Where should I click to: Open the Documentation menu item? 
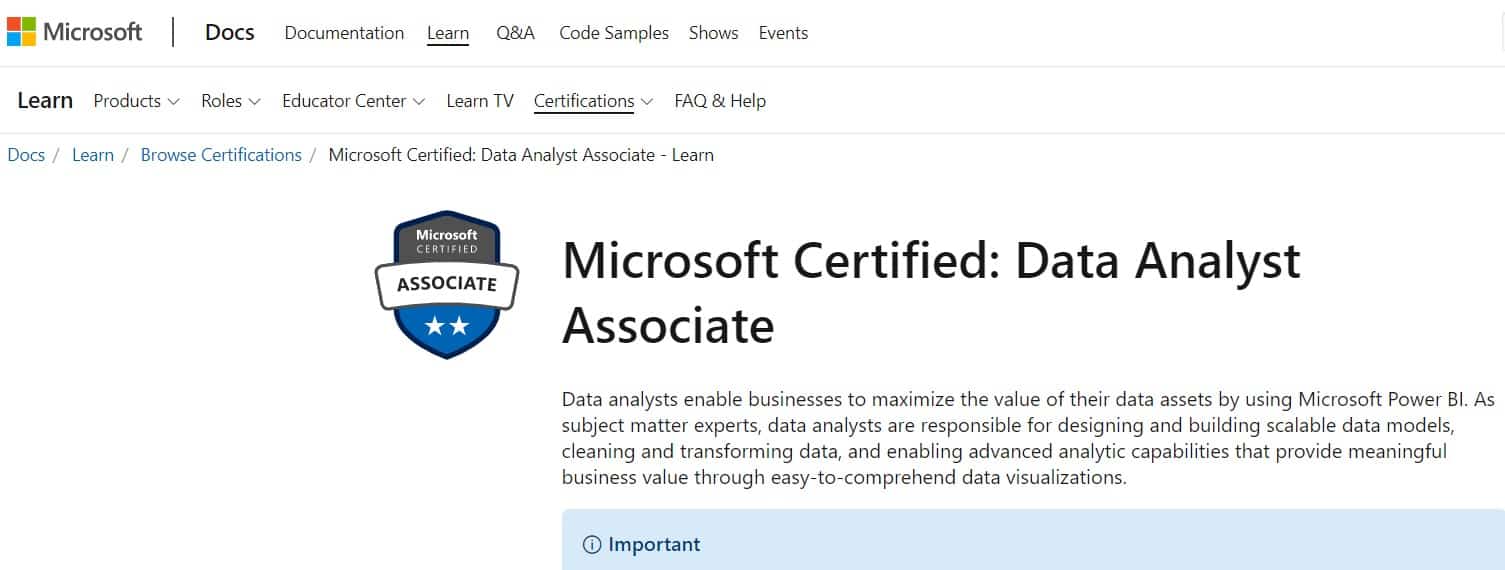[344, 33]
